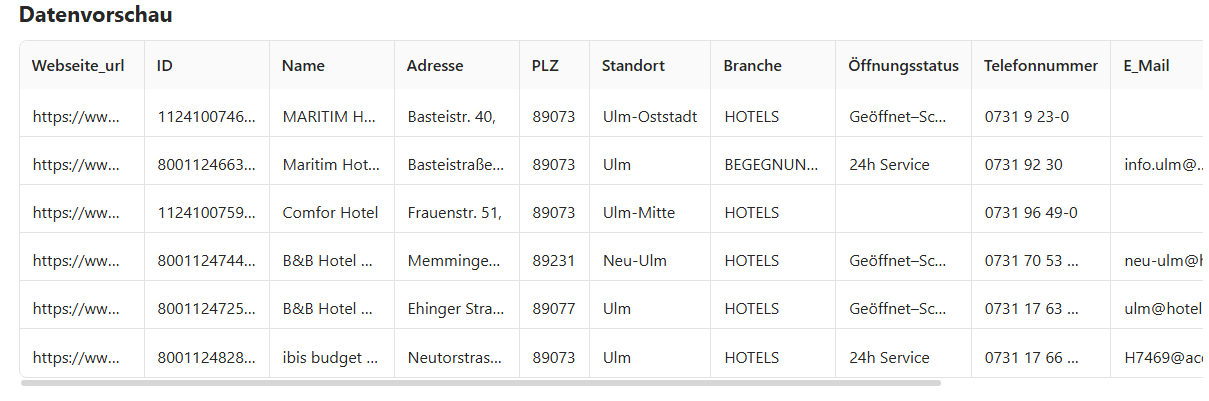Click the Name column header
The height and width of the screenshot is (401, 1209).
pyautogui.click(x=332, y=66)
